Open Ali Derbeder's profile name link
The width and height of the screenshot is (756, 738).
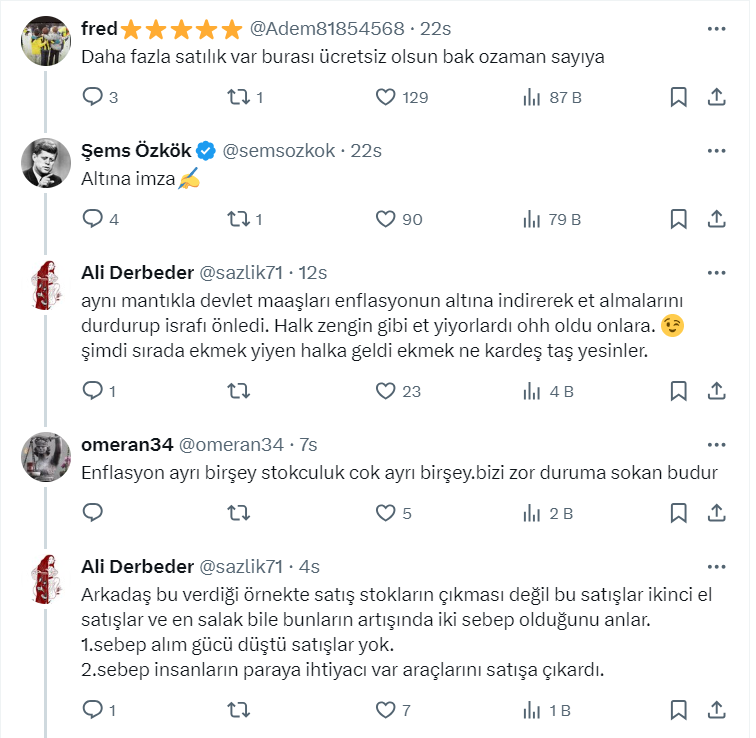[x=138, y=272]
